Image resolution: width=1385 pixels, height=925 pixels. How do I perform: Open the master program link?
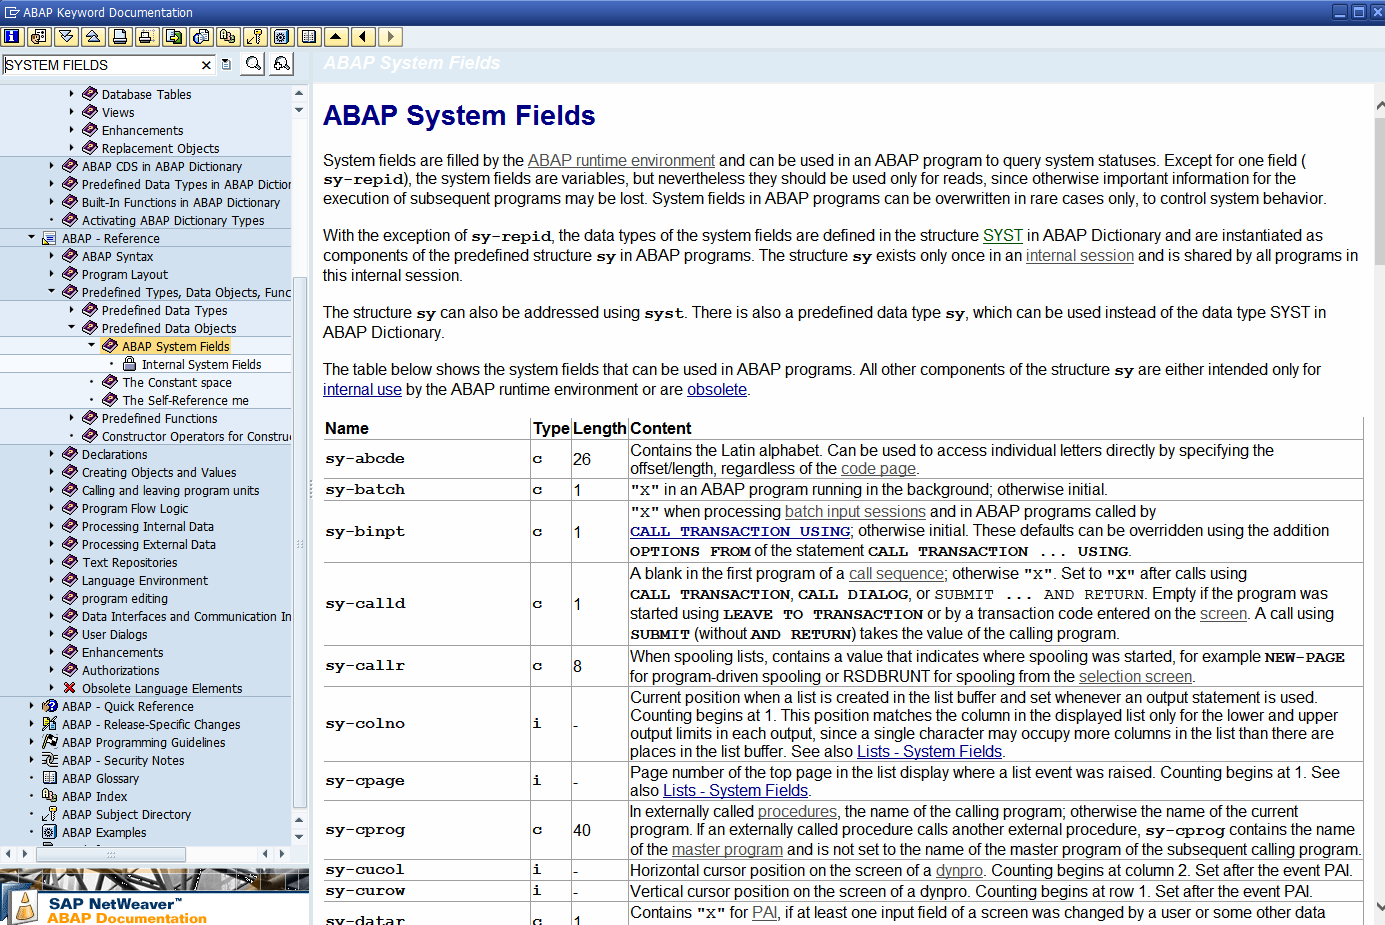[x=727, y=849]
